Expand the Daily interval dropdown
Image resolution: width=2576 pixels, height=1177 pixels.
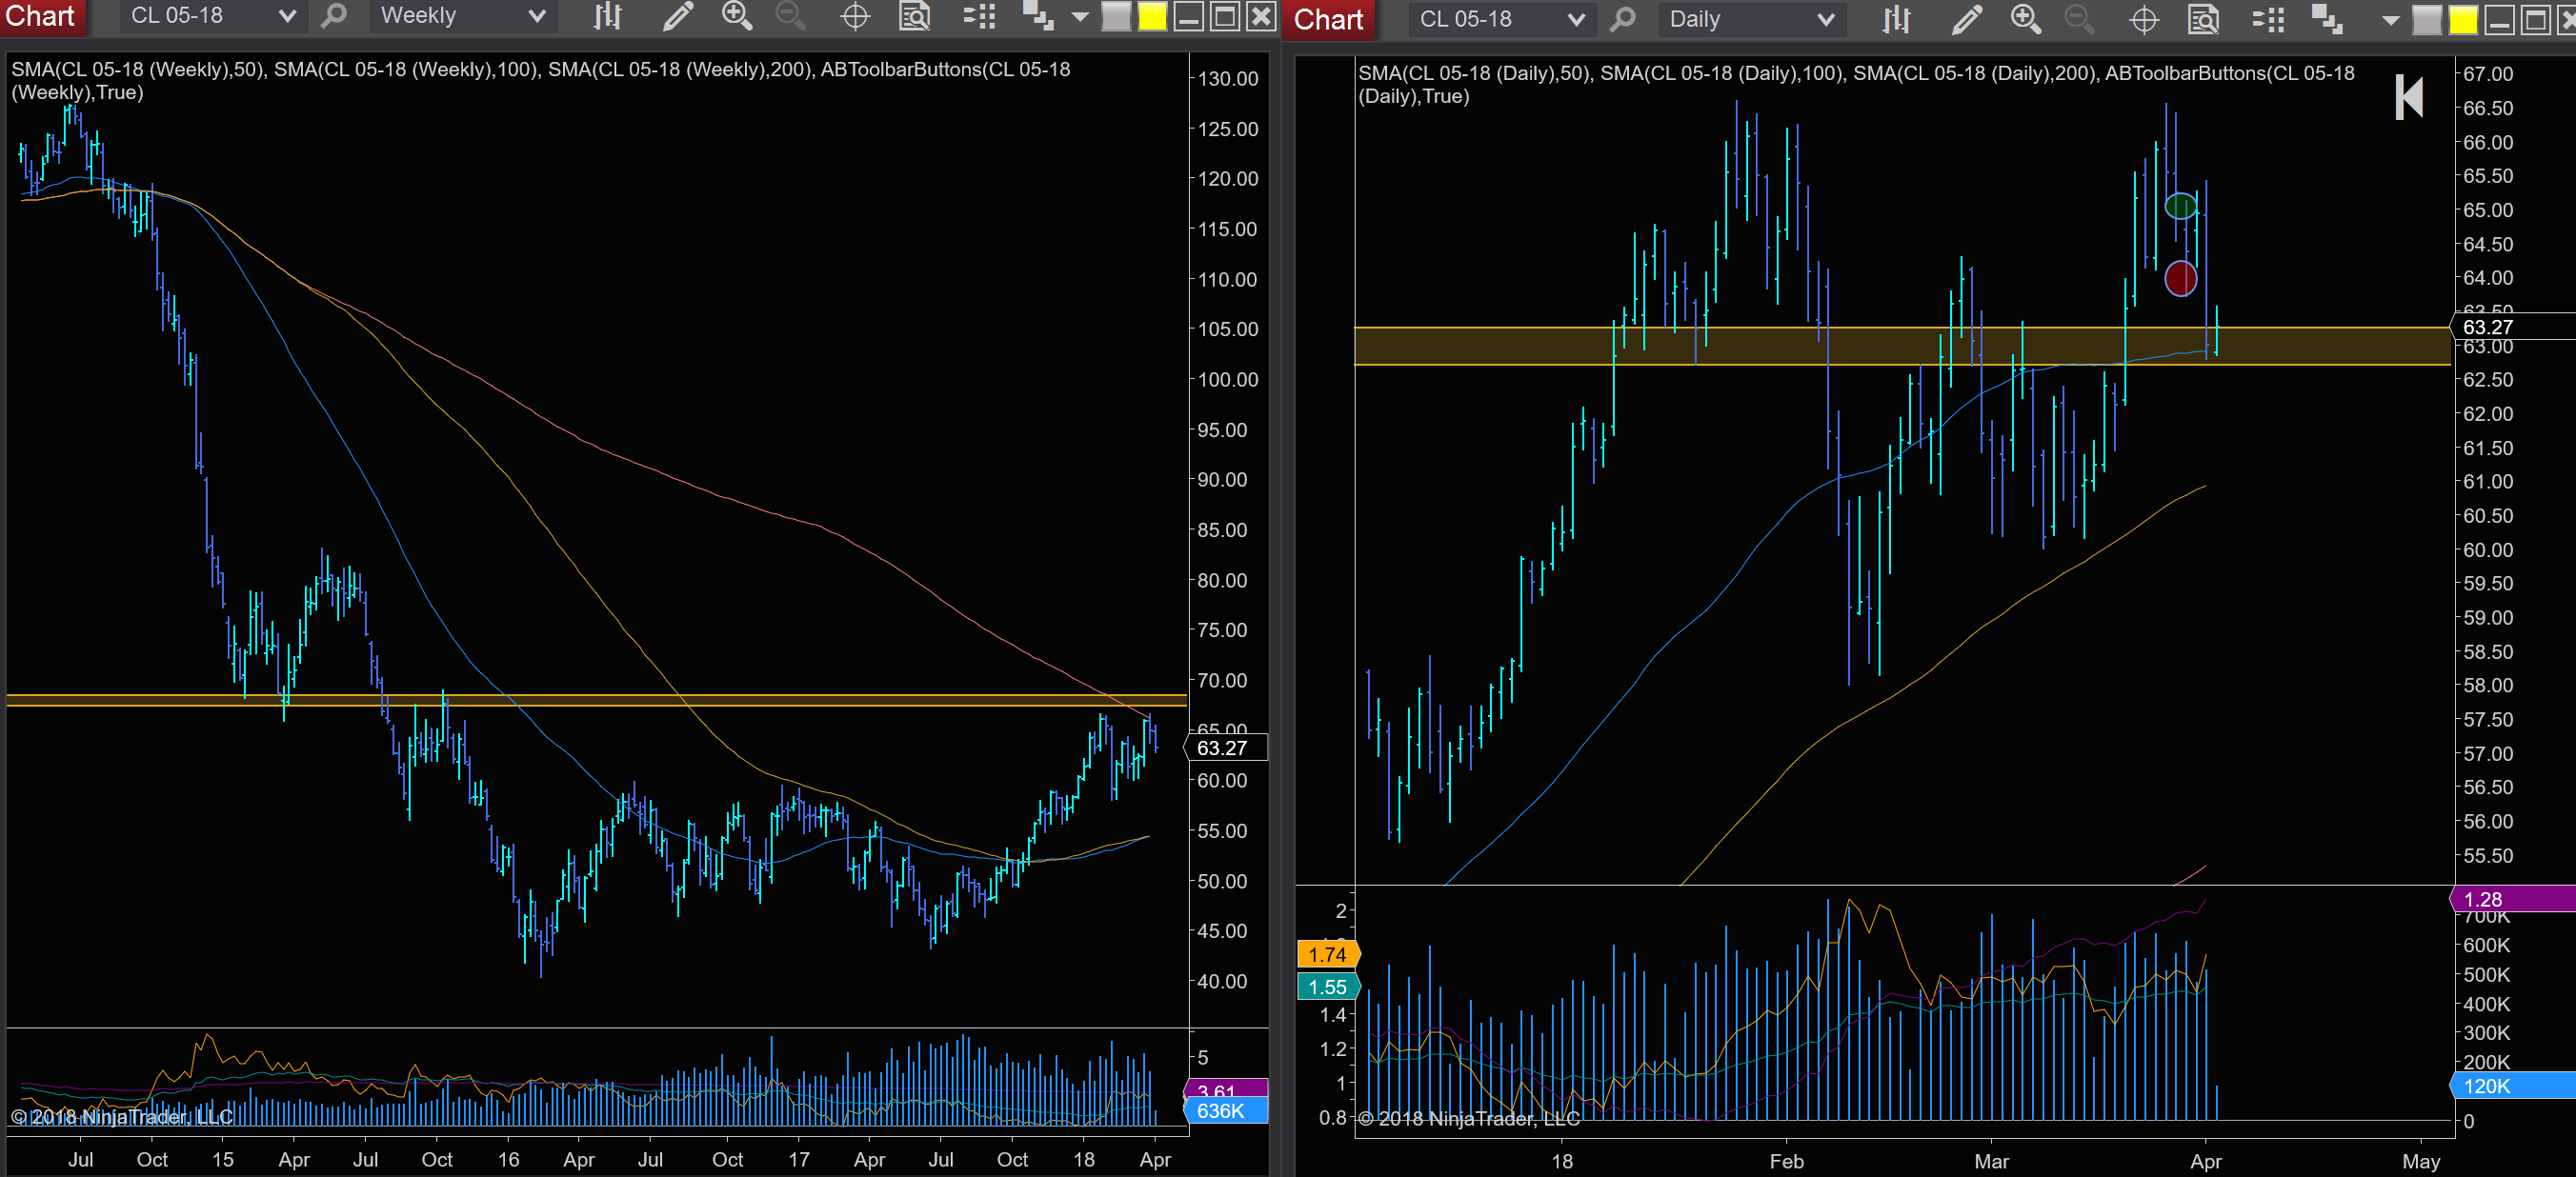pos(1826,20)
